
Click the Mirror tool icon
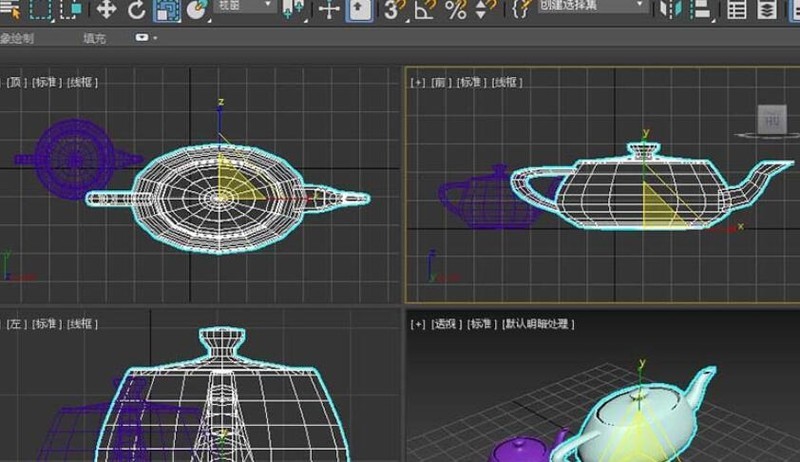tap(669, 9)
